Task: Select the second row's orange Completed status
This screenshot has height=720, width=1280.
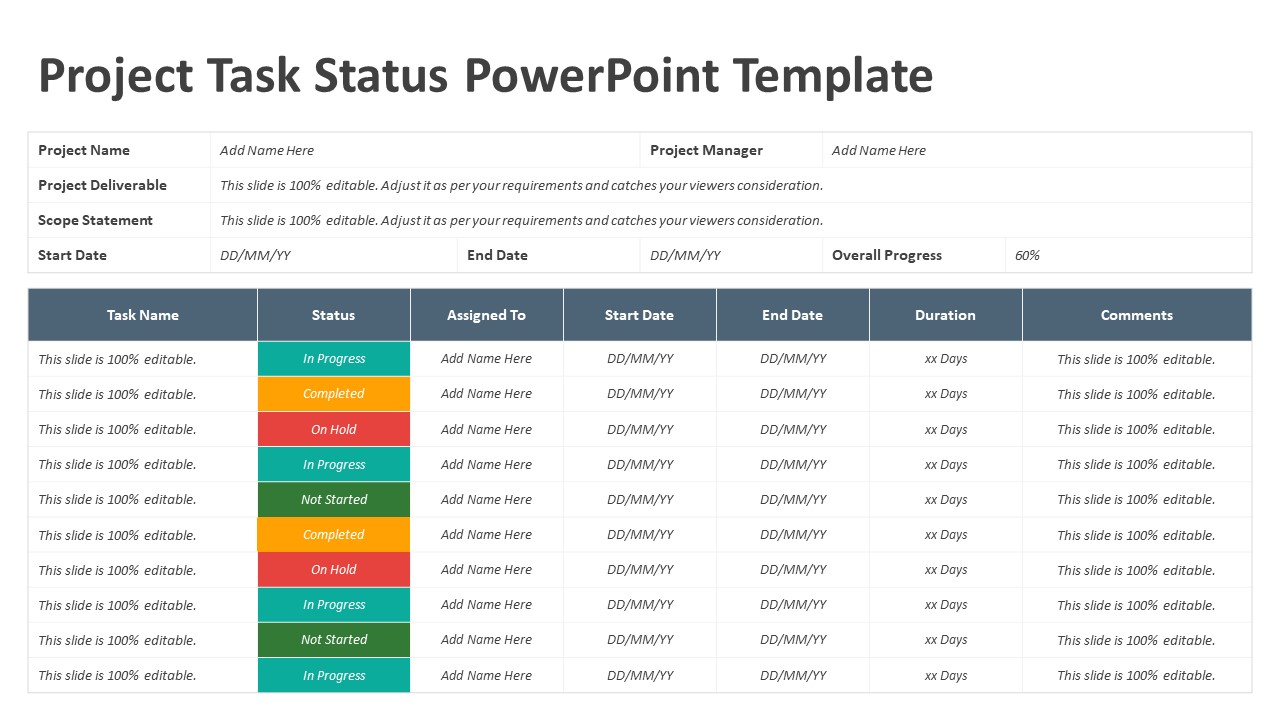Action: click(334, 394)
